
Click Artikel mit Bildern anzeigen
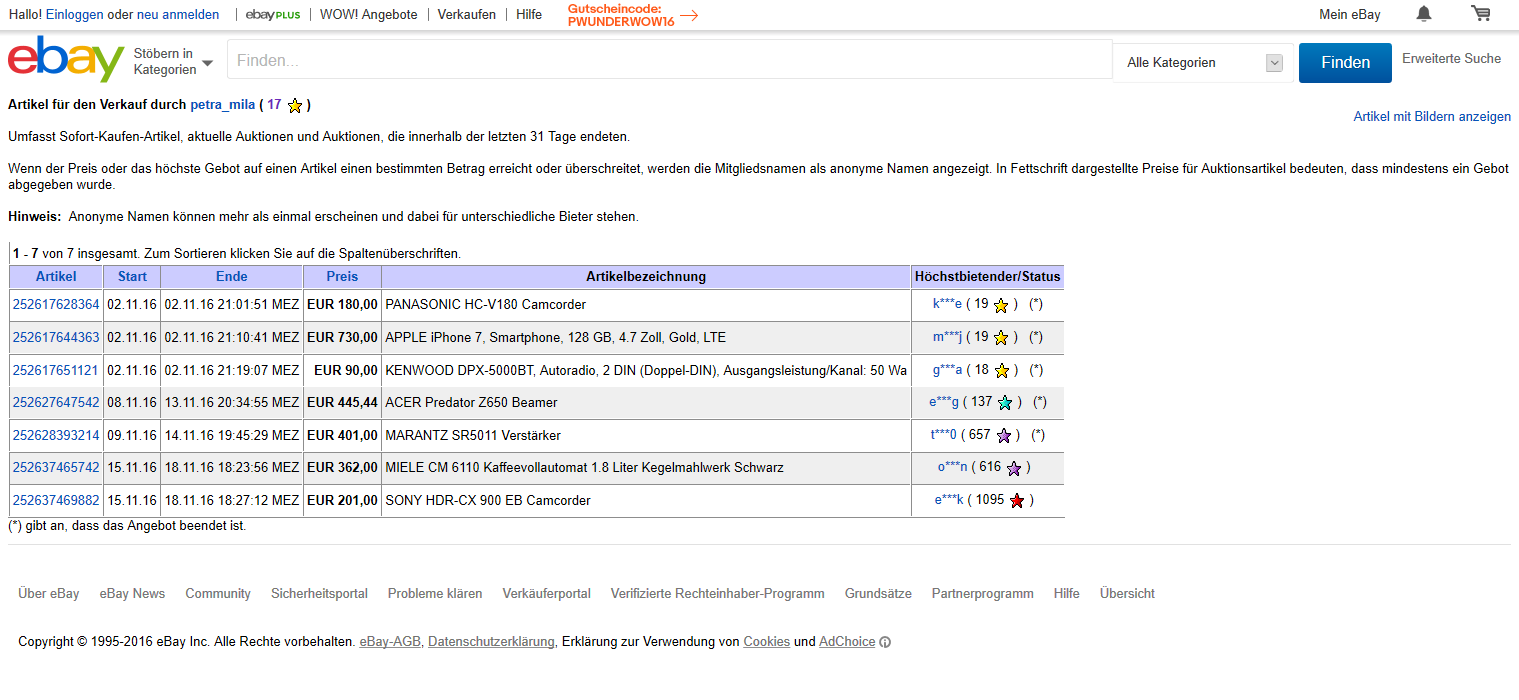point(1432,116)
